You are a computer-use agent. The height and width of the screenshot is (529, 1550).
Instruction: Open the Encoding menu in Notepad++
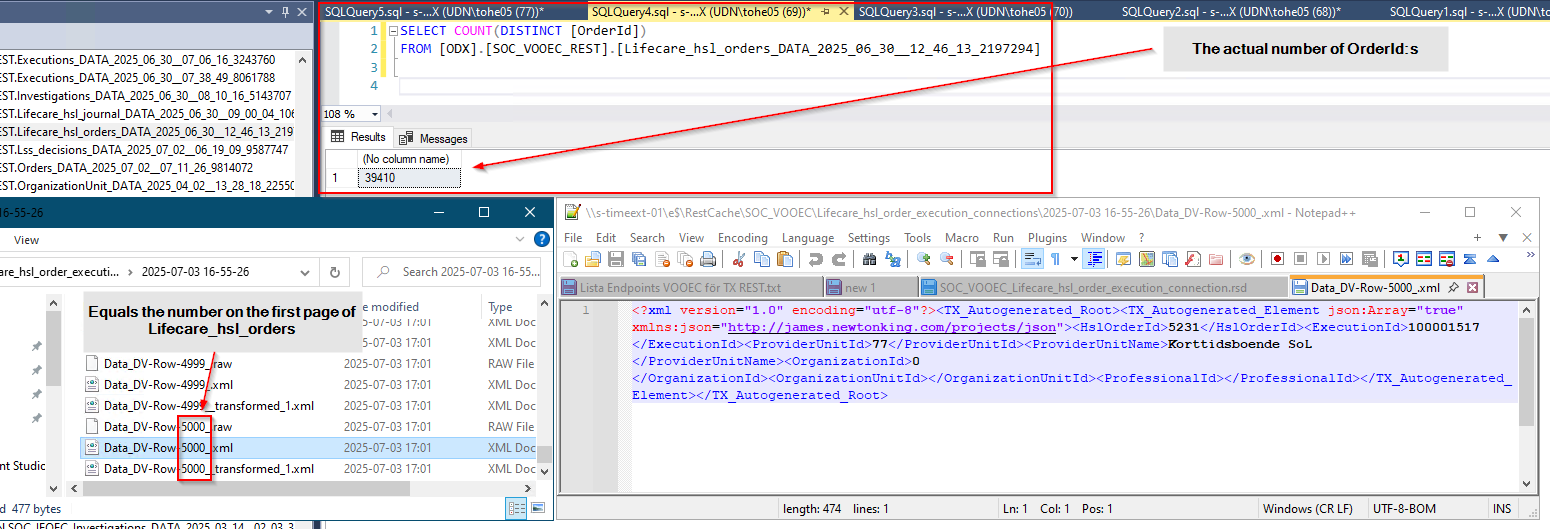click(x=743, y=238)
